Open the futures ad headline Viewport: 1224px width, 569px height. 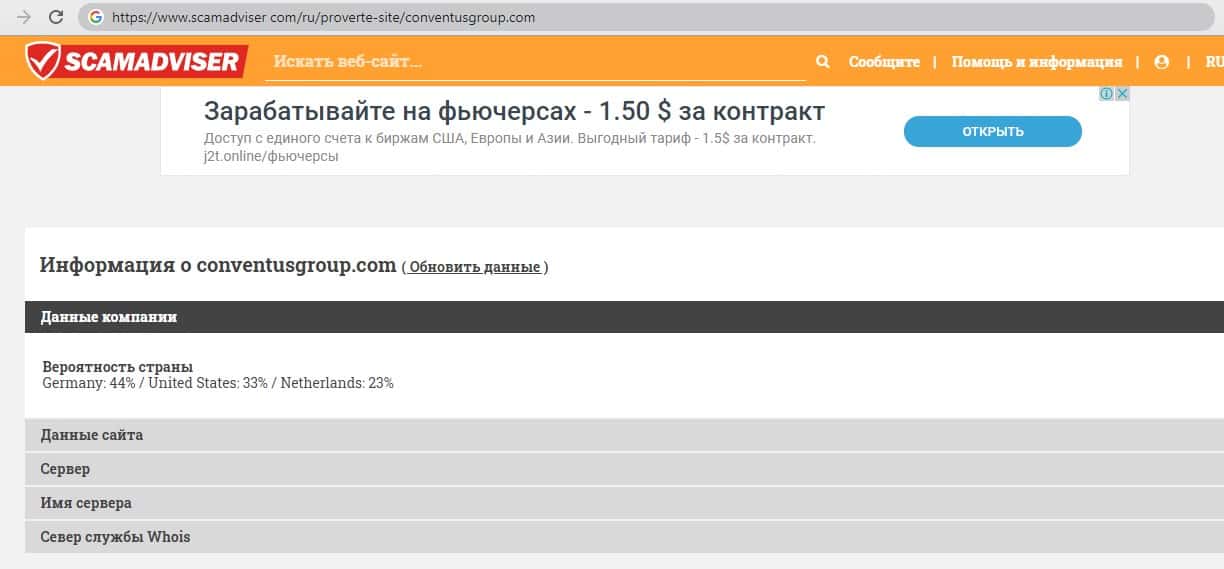coord(514,110)
